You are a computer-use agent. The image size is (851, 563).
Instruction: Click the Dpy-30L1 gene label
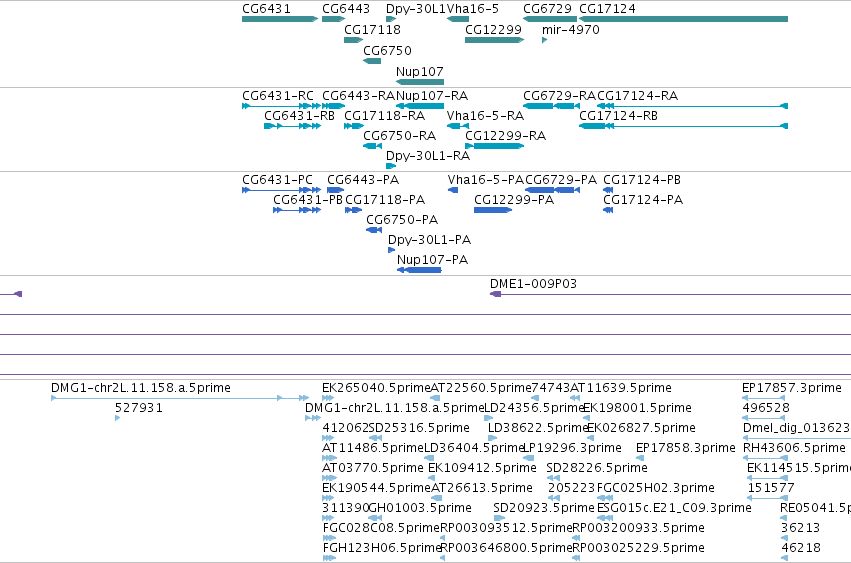(x=415, y=9)
